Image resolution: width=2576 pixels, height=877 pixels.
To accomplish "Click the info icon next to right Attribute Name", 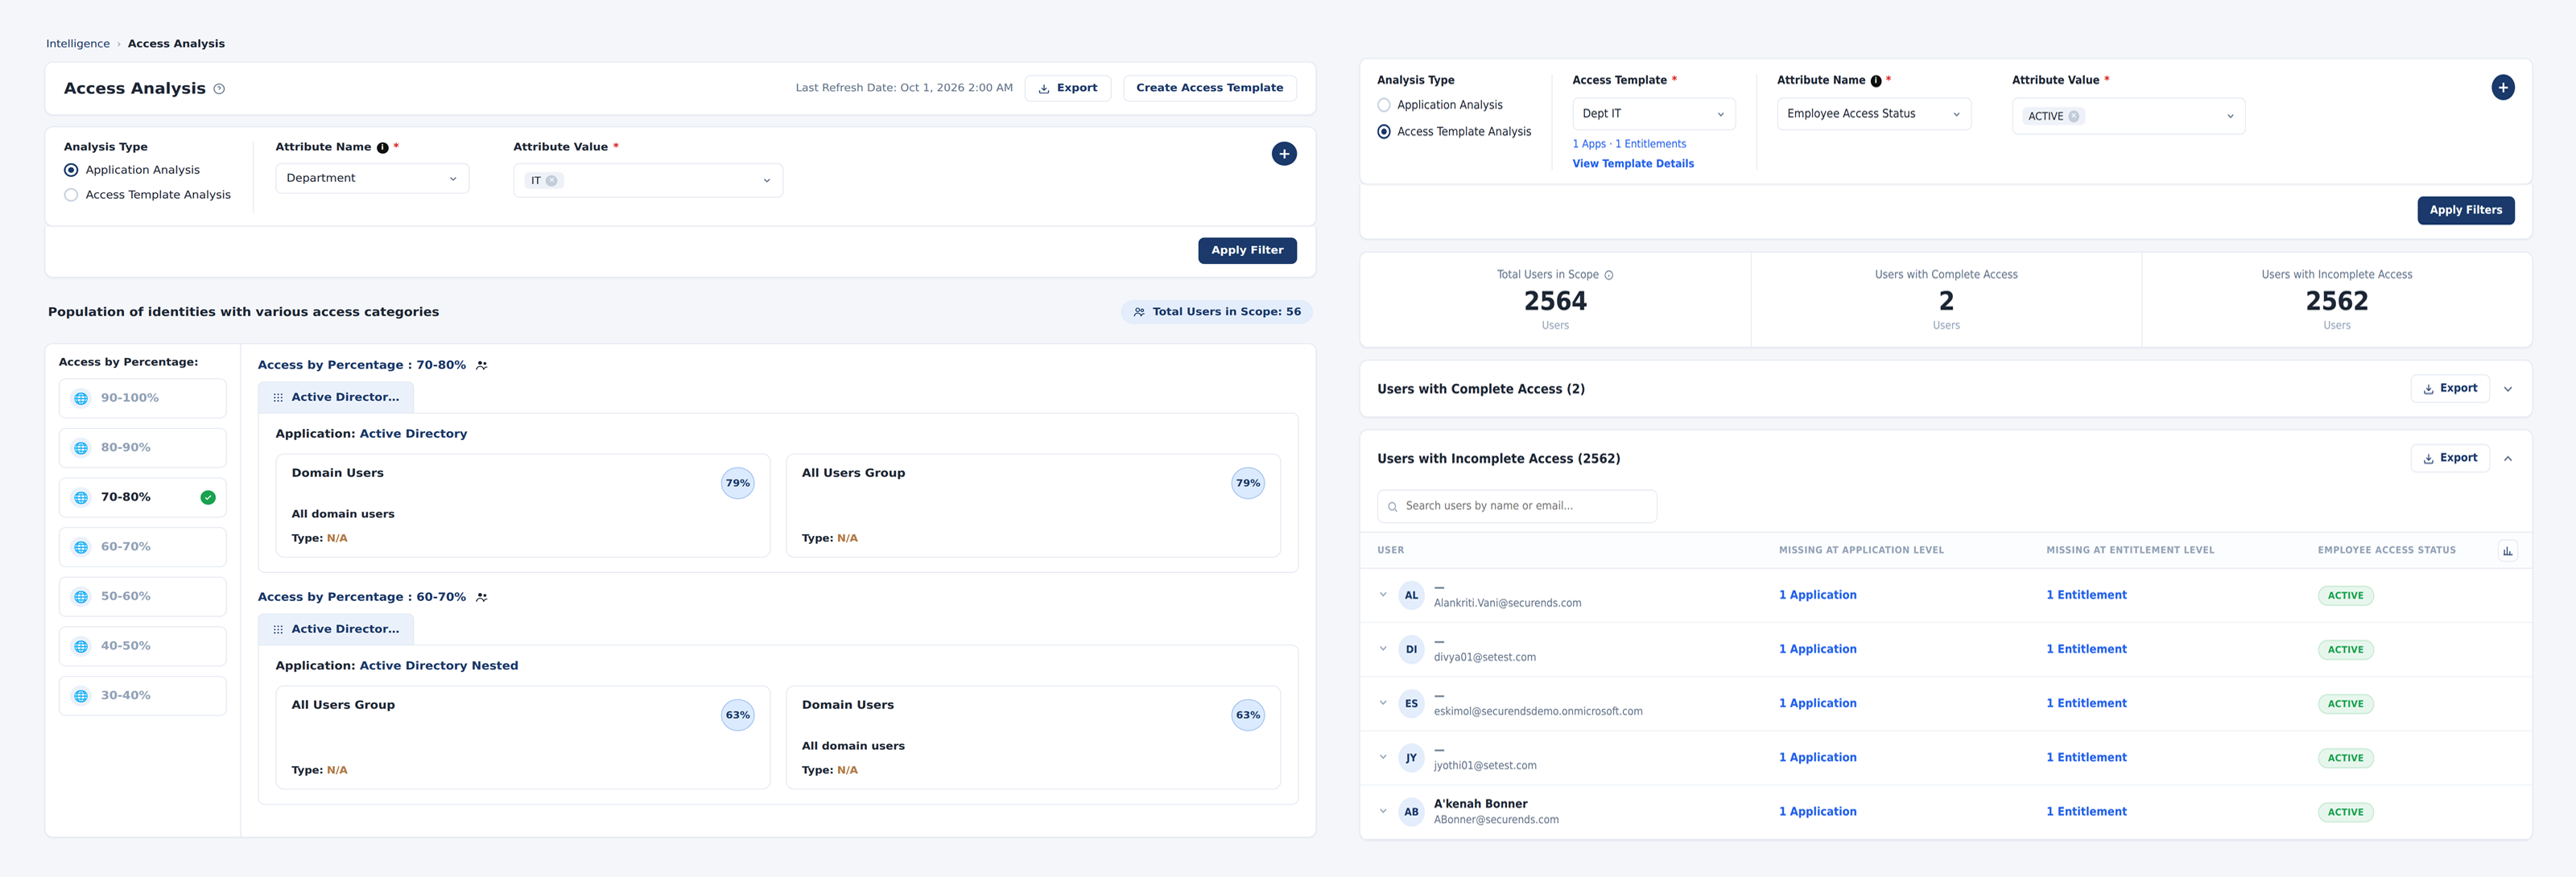I will [1876, 82].
